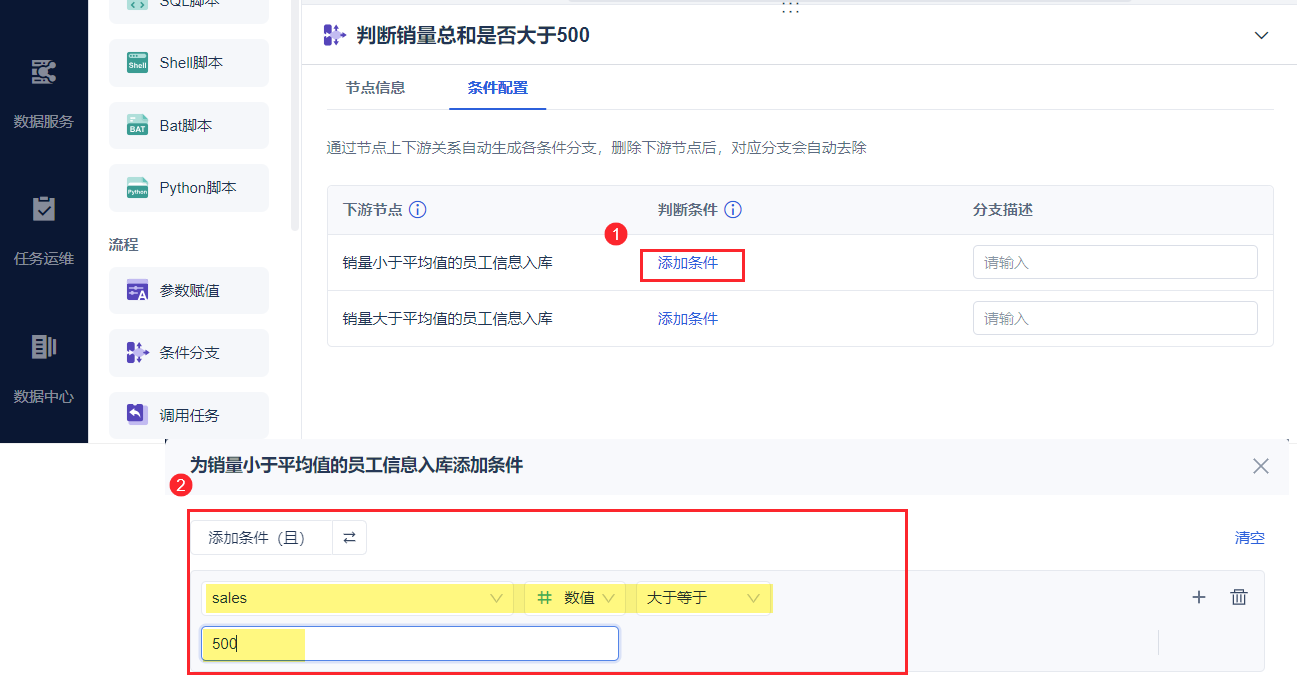This screenshot has width=1297, height=686.
Task: Click the 添加条件（且） button
Action: [261, 537]
